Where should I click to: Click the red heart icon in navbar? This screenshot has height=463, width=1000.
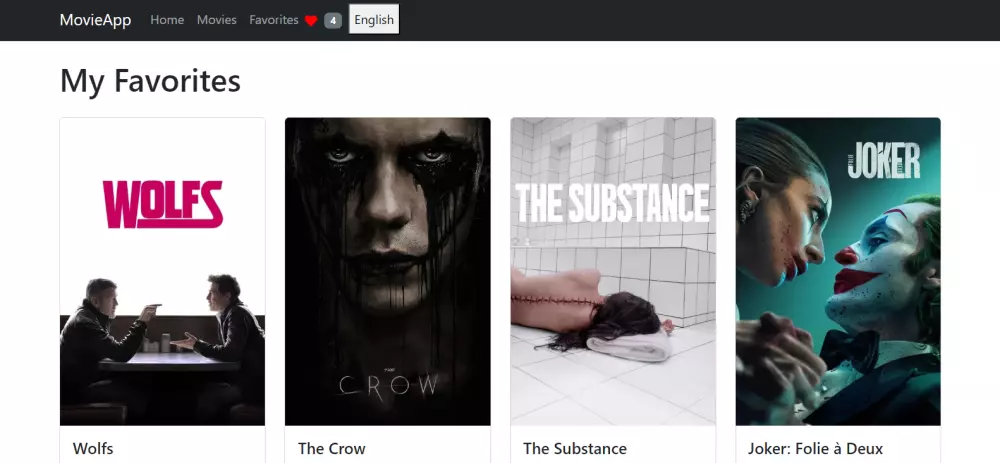tap(311, 20)
